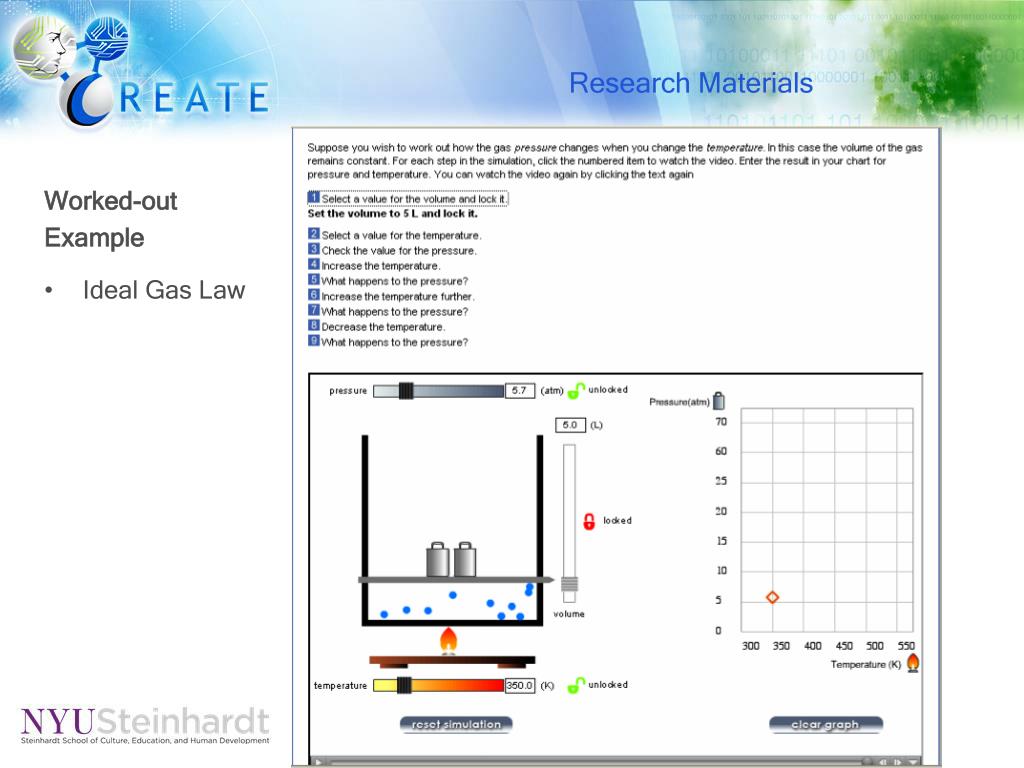Click the weight icon next to Pressure(atm)
This screenshot has height=768, width=1024.
[x=719, y=400]
